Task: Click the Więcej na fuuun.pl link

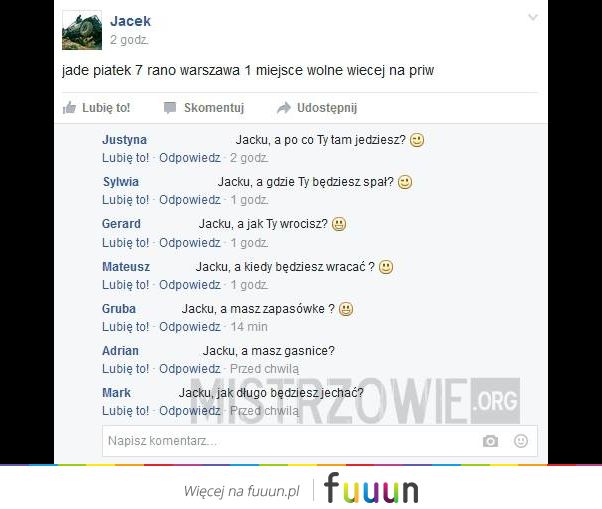Action: pyautogui.click(x=241, y=491)
